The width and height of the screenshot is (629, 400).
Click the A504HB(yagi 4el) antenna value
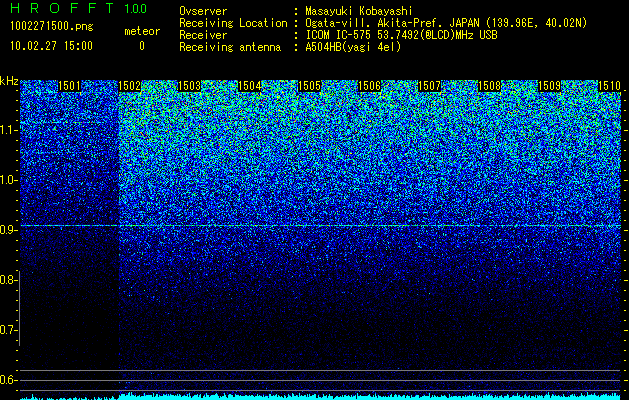pos(353,47)
